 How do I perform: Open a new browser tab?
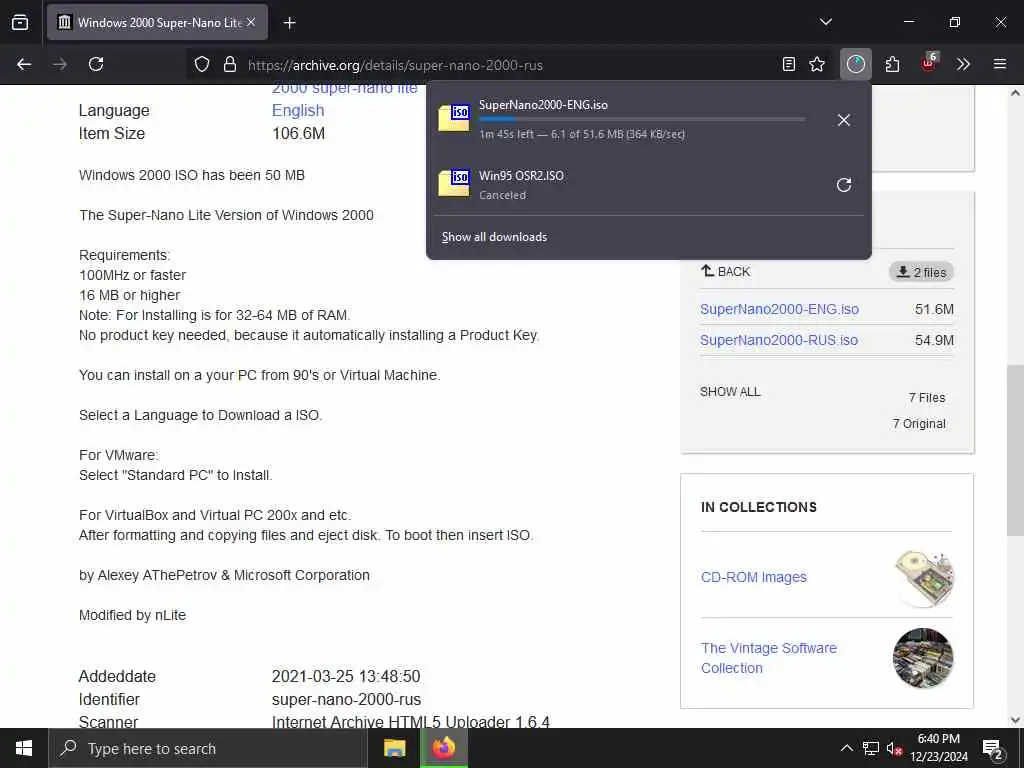pyautogui.click(x=289, y=23)
